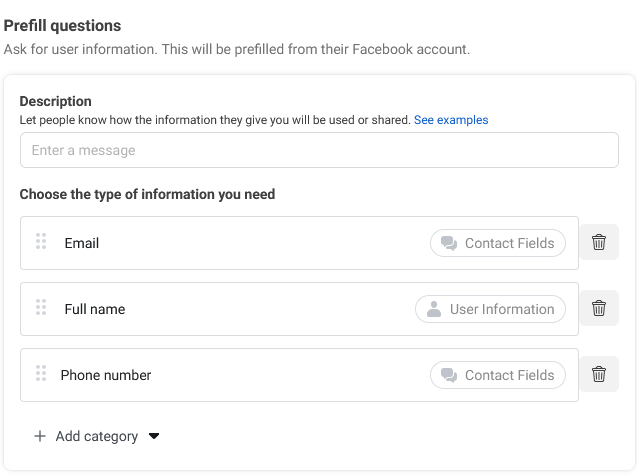Expand the Add category dropdown arrow
Screen dimensions: 637x476
(154, 436)
